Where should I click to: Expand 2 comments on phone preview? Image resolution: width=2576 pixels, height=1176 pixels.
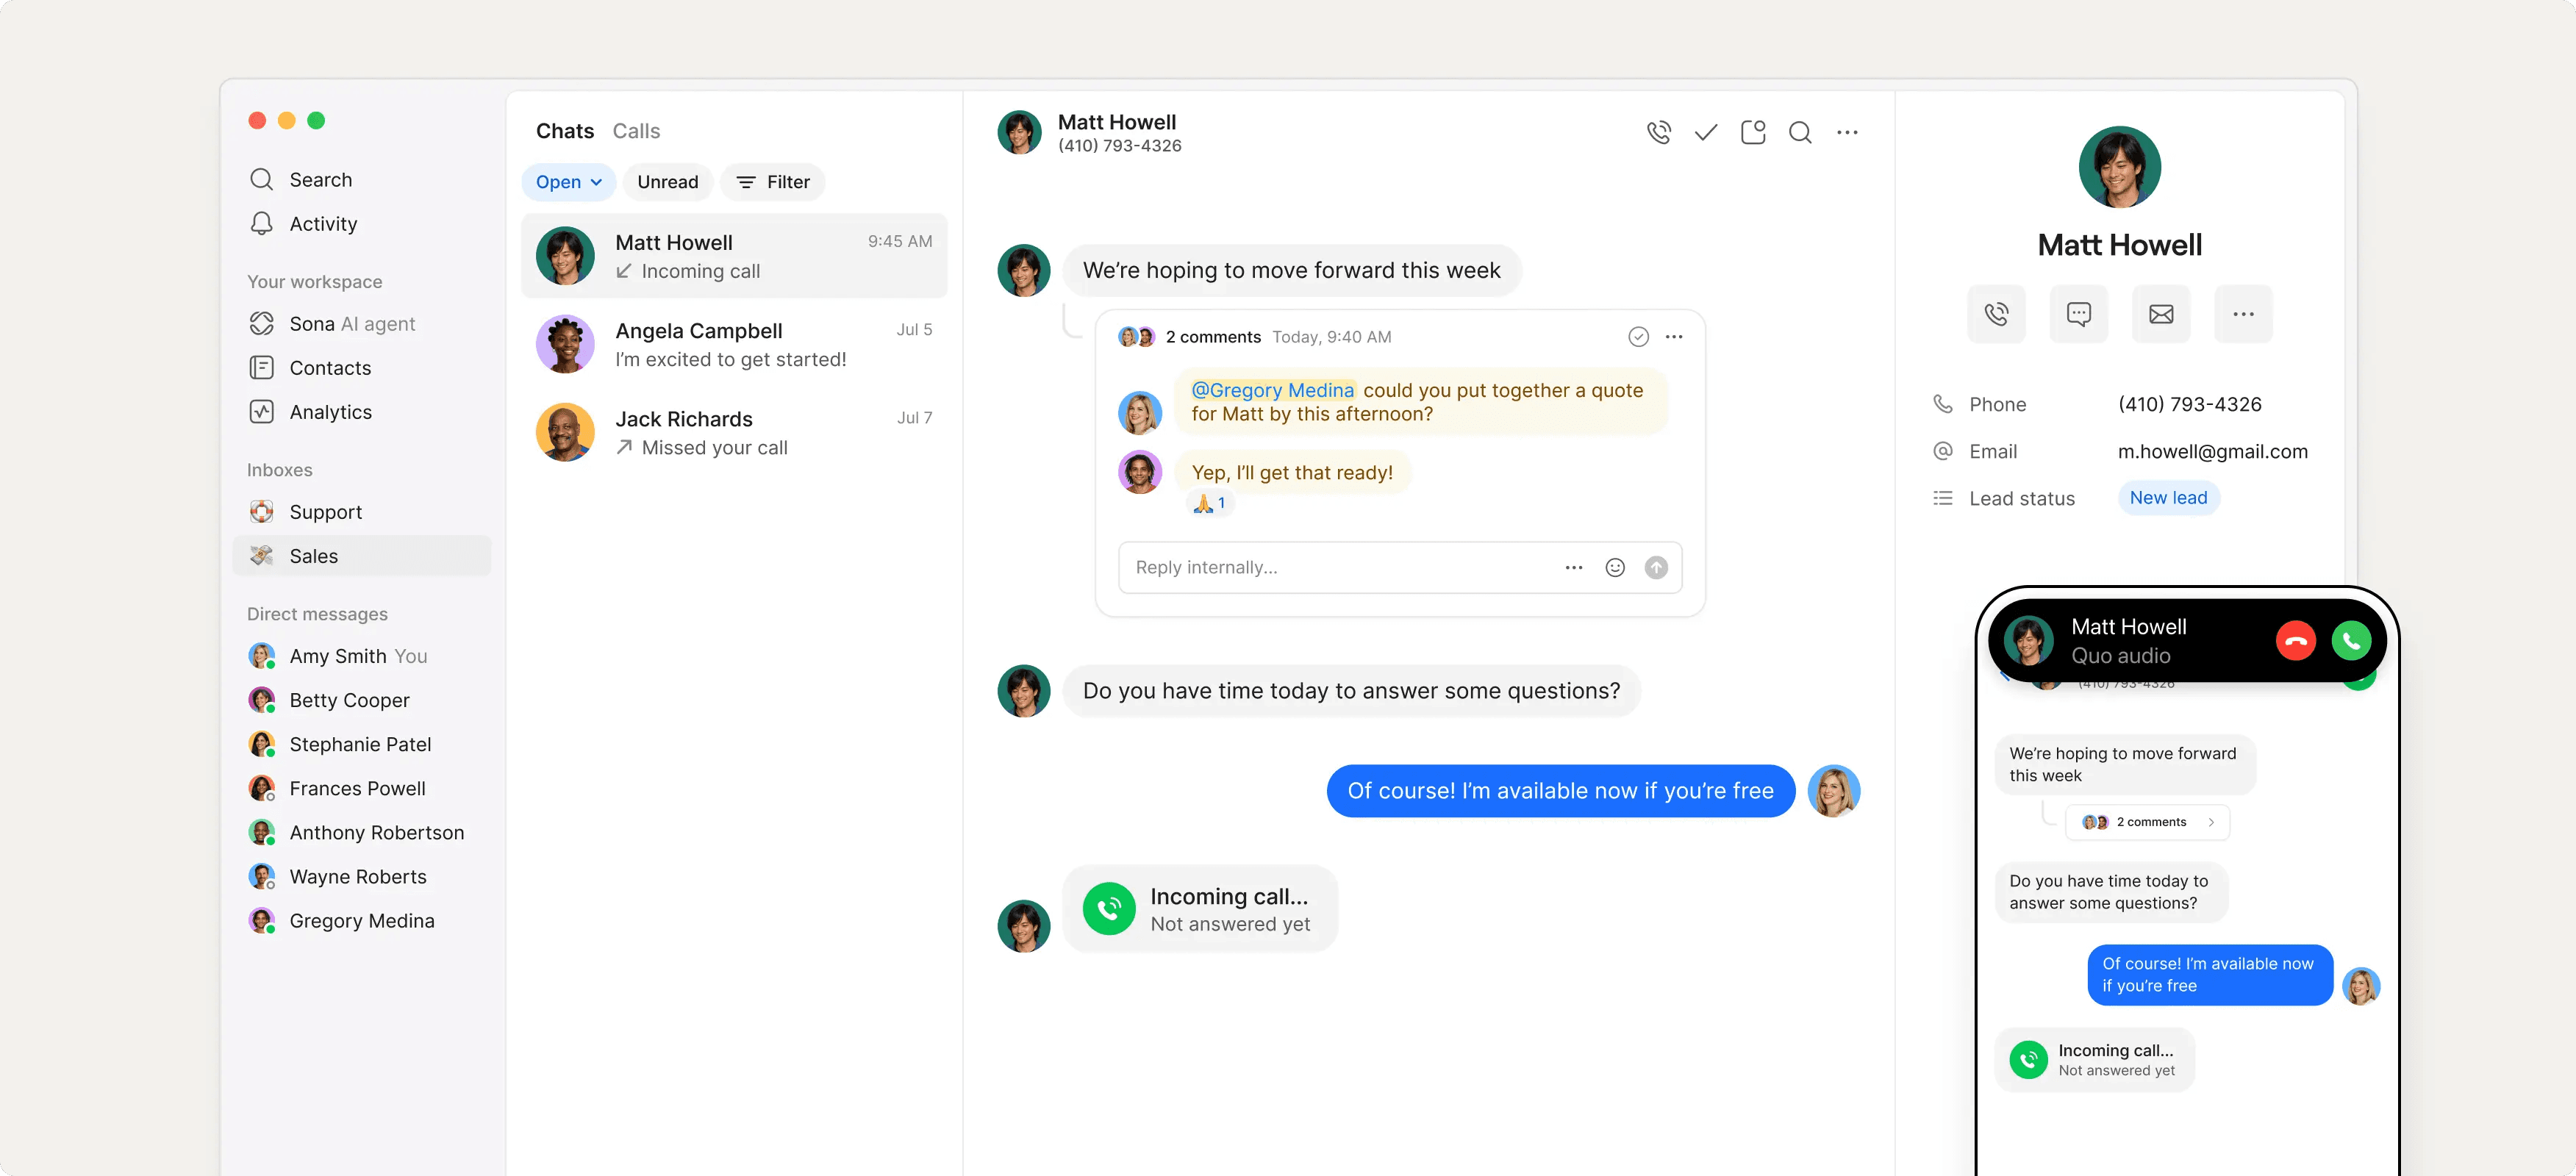(x=2147, y=822)
